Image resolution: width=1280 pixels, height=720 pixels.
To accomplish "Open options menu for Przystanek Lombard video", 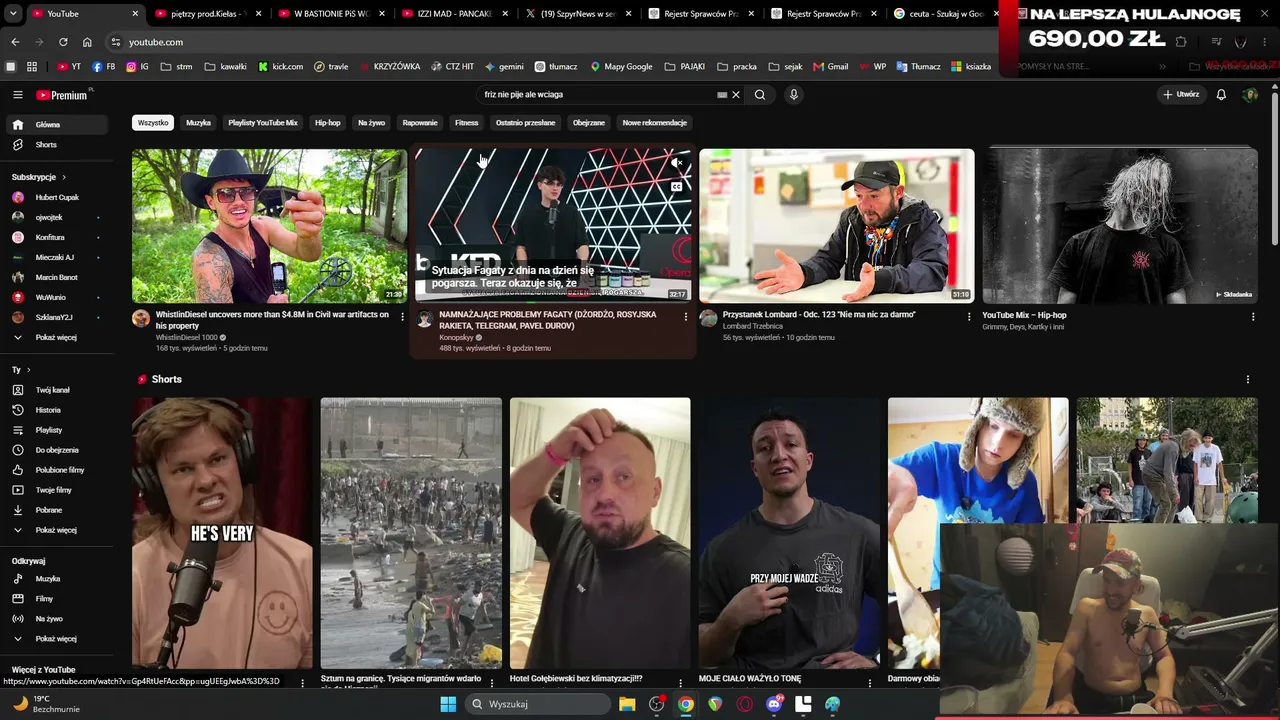I will 968,317.
